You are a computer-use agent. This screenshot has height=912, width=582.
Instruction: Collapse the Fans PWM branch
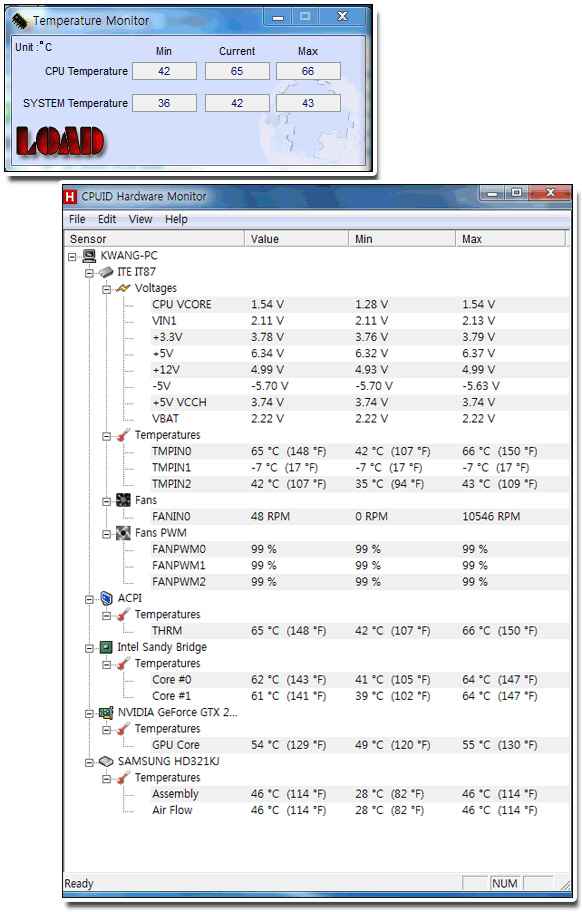coord(106,533)
